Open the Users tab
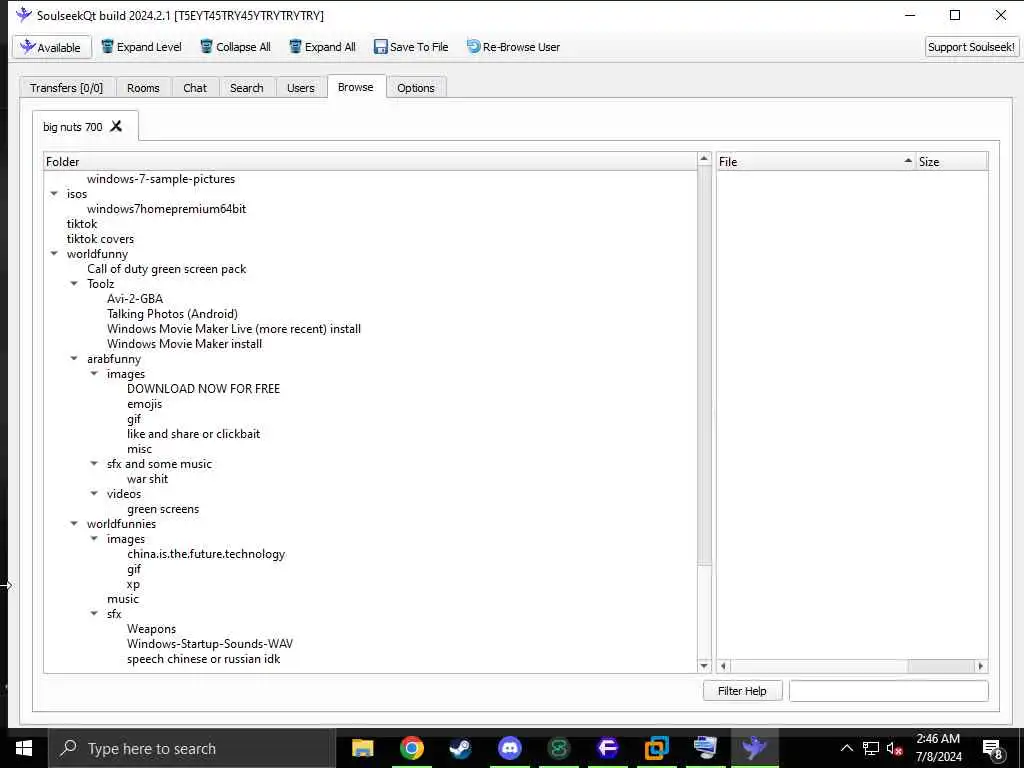Viewport: 1024px width, 768px height. [300, 88]
